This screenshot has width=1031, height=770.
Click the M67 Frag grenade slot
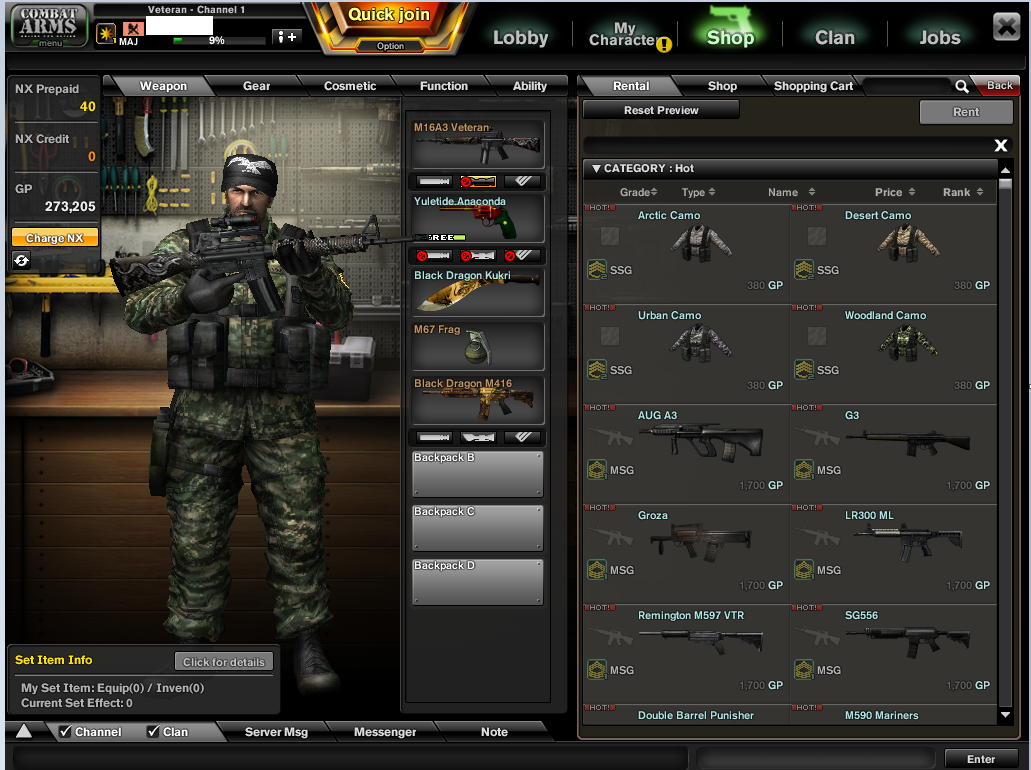click(x=478, y=346)
